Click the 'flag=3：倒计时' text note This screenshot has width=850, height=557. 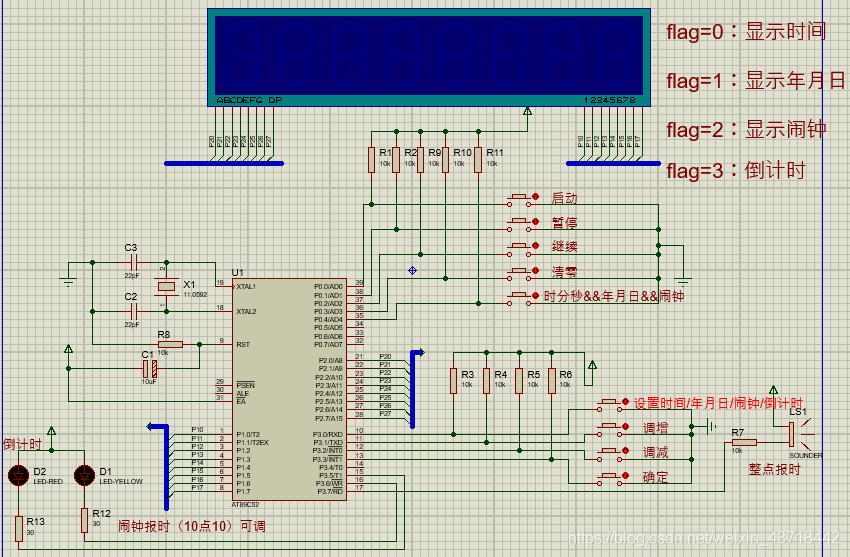pyautogui.click(x=736, y=171)
